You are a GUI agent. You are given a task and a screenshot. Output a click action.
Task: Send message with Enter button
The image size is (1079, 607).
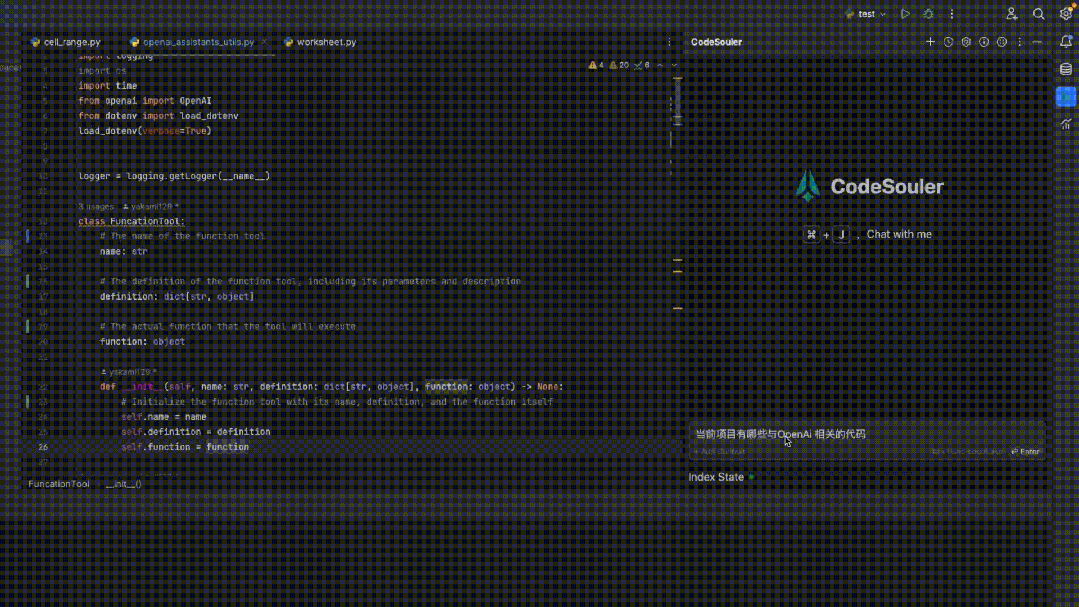tap(1025, 452)
